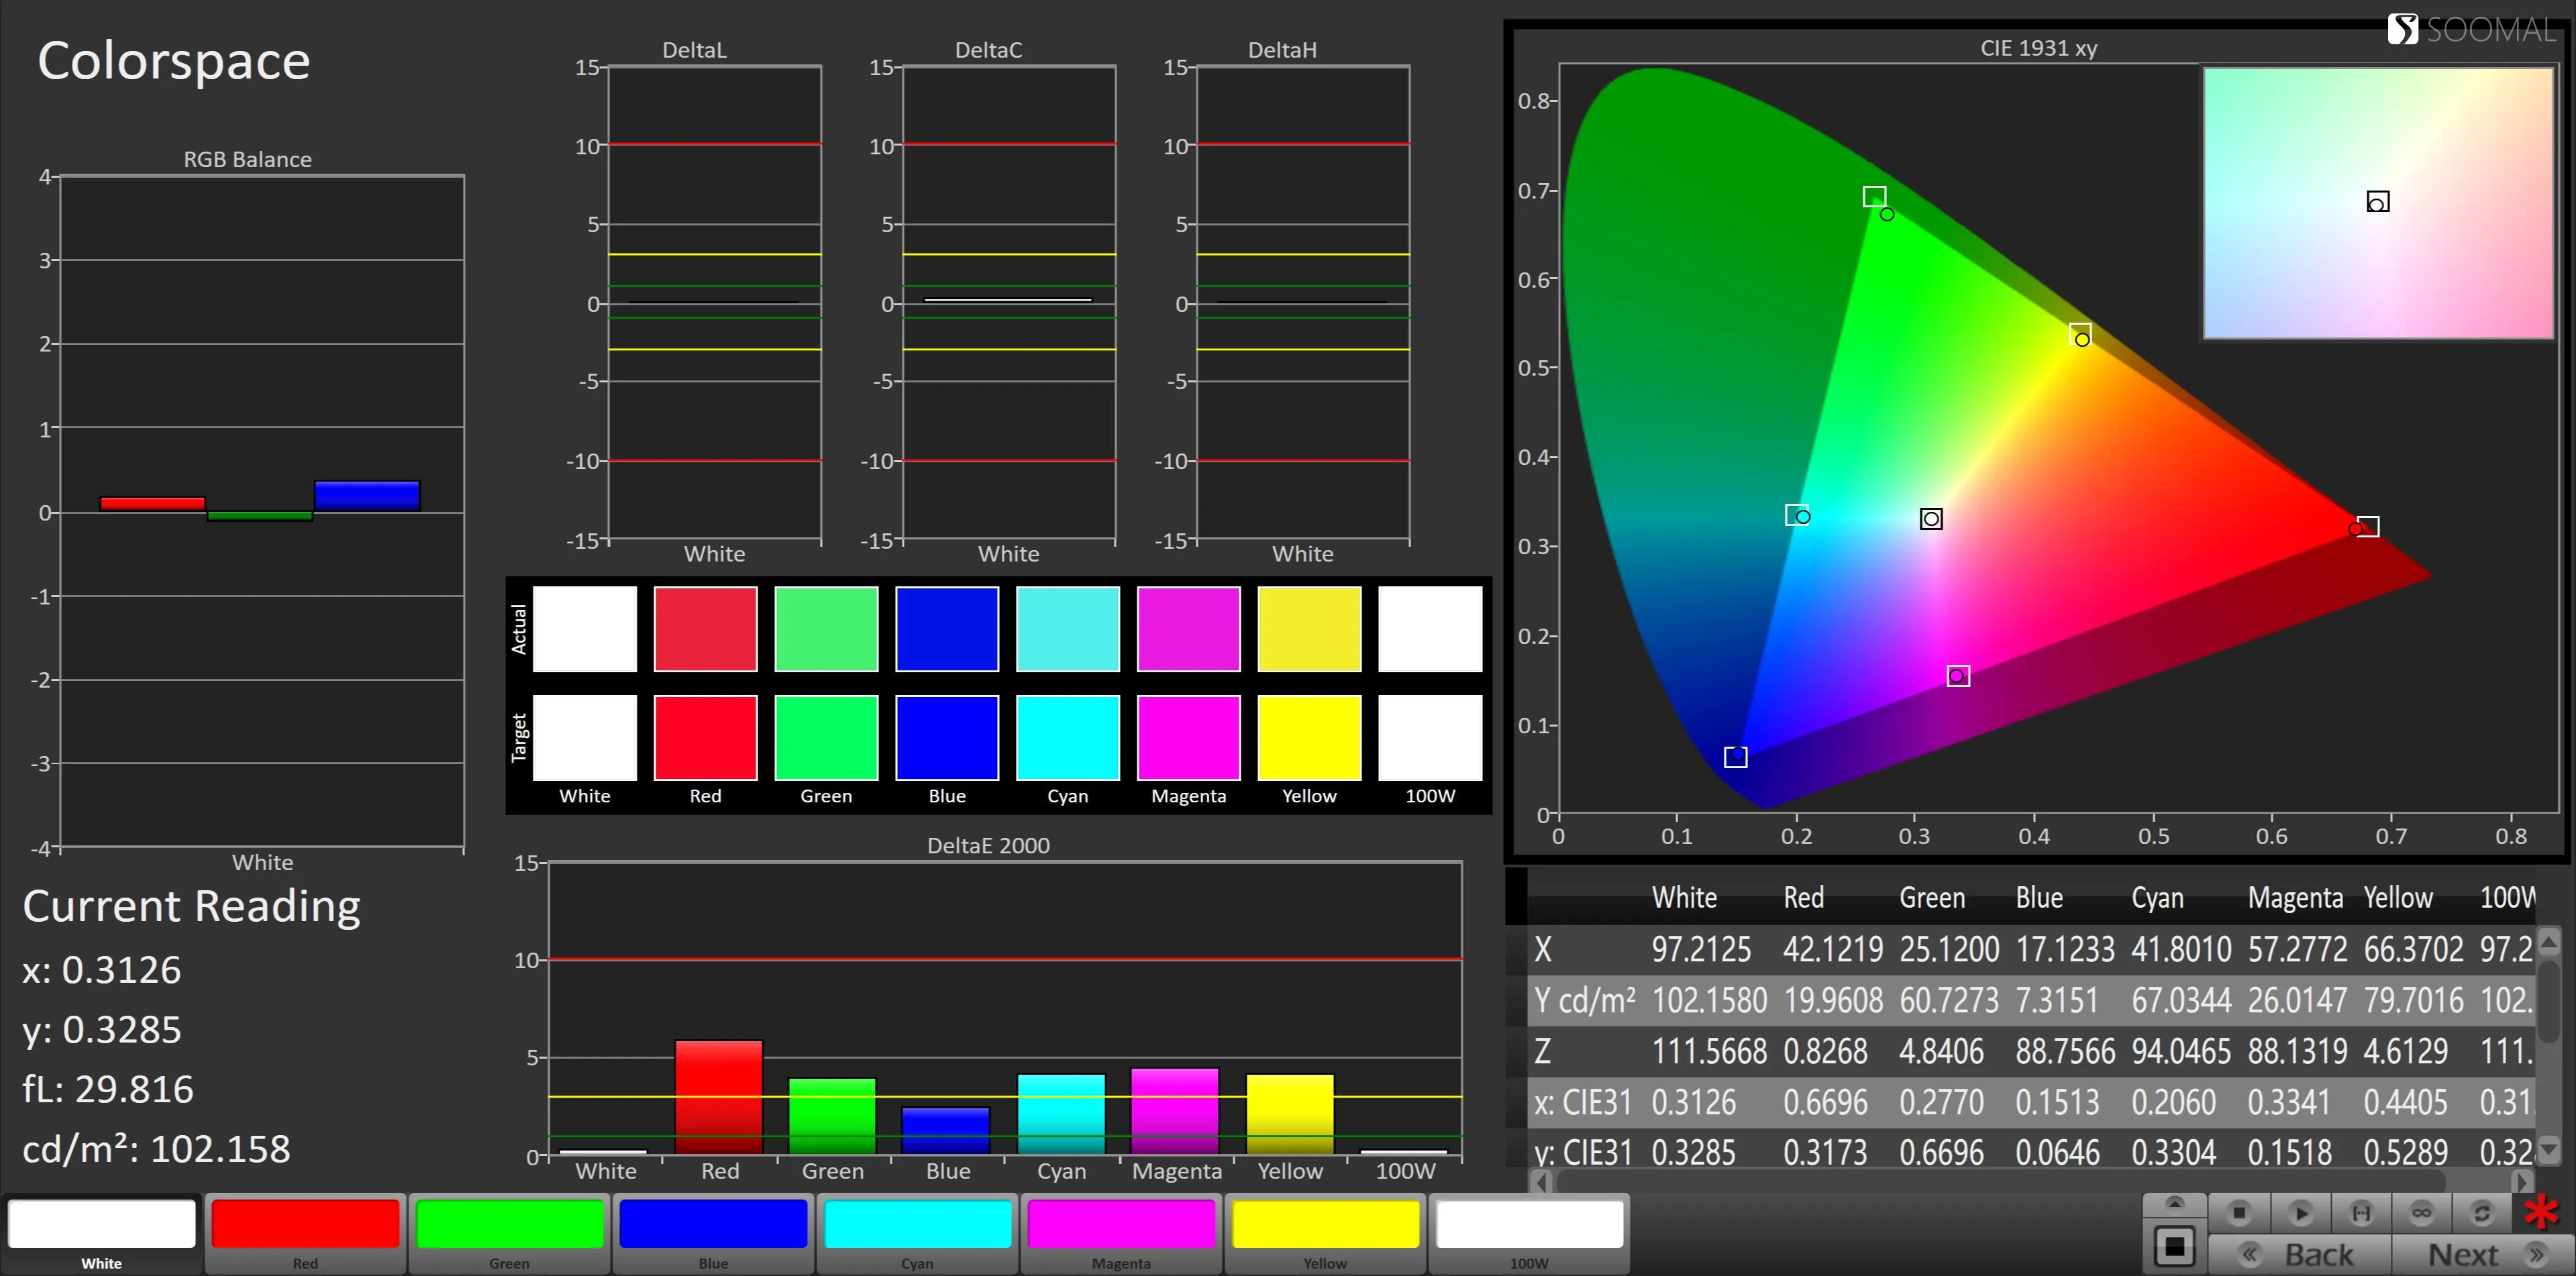This screenshot has width=2576, height=1276.
Task: Click the Blue bar in RGB Balance chart
Action: pyautogui.click(x=367, y=496)
